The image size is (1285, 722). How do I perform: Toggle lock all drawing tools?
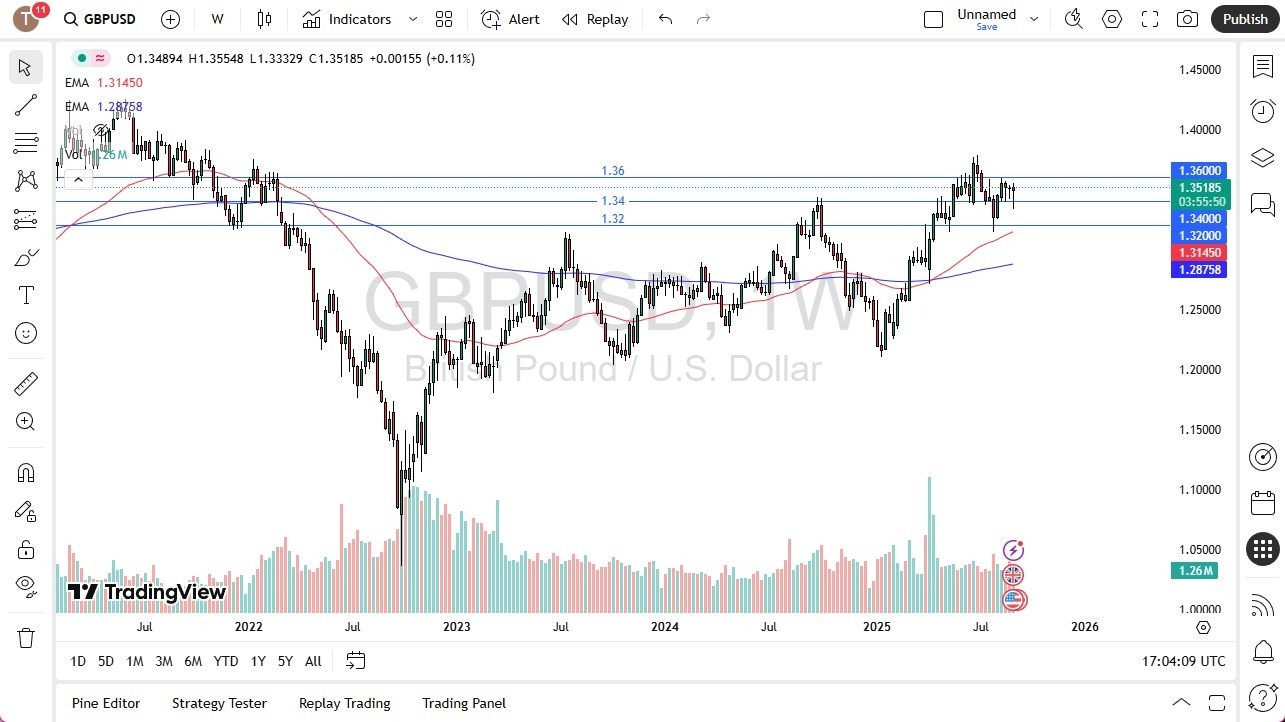[x=26, y=549]
